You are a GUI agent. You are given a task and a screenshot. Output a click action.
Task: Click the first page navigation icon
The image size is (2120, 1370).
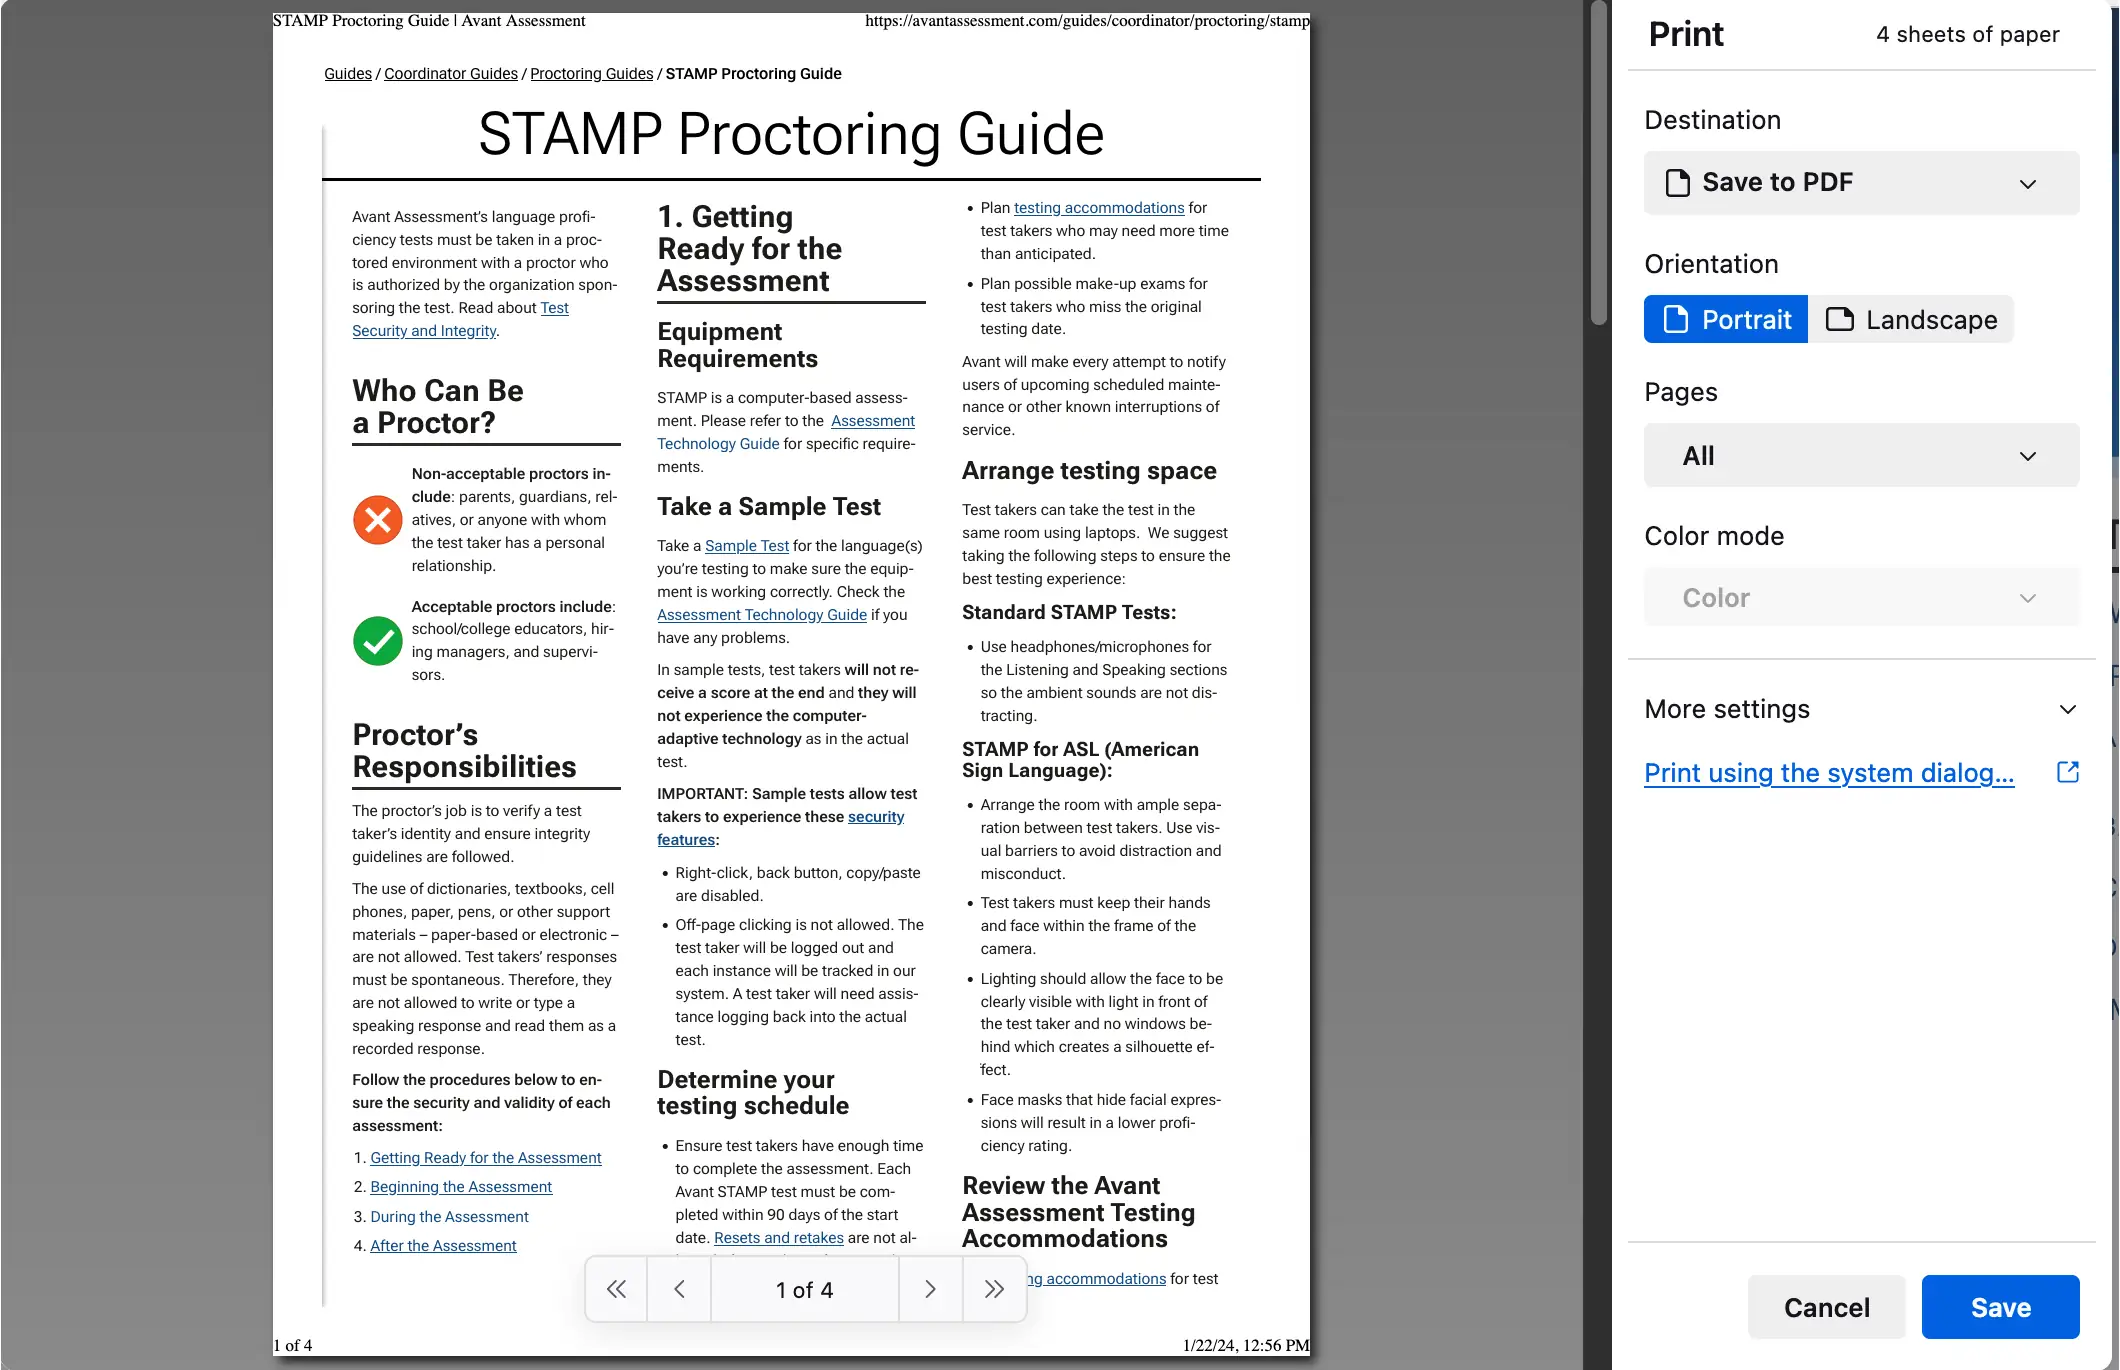[615, 1290]
